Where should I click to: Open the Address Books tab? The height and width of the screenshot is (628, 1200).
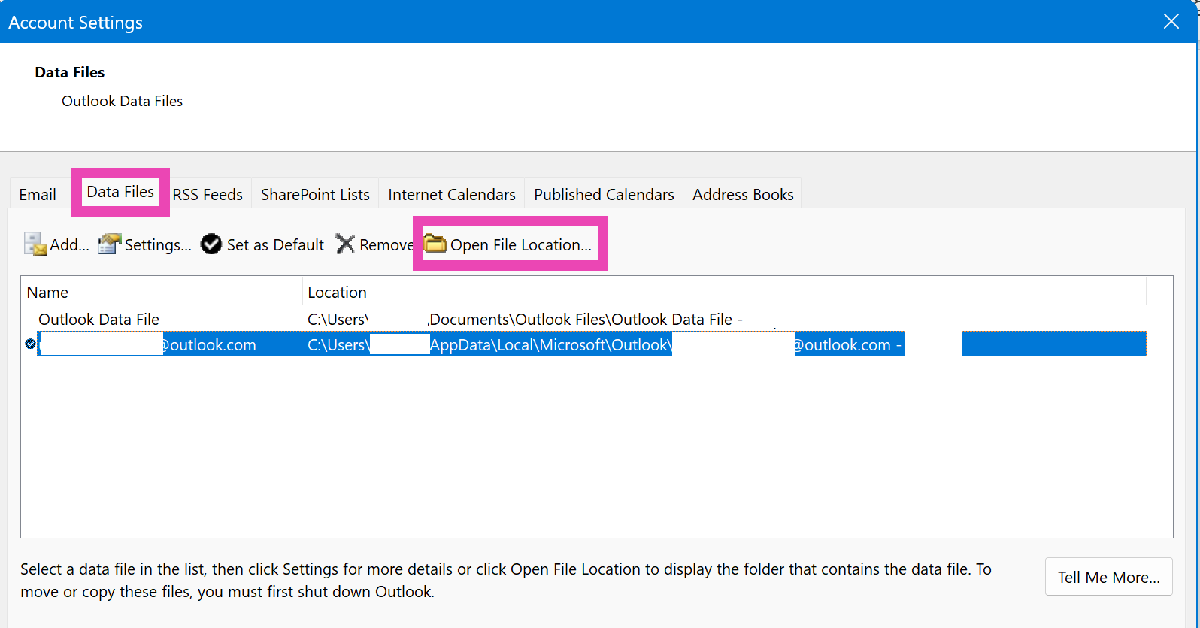743,194
